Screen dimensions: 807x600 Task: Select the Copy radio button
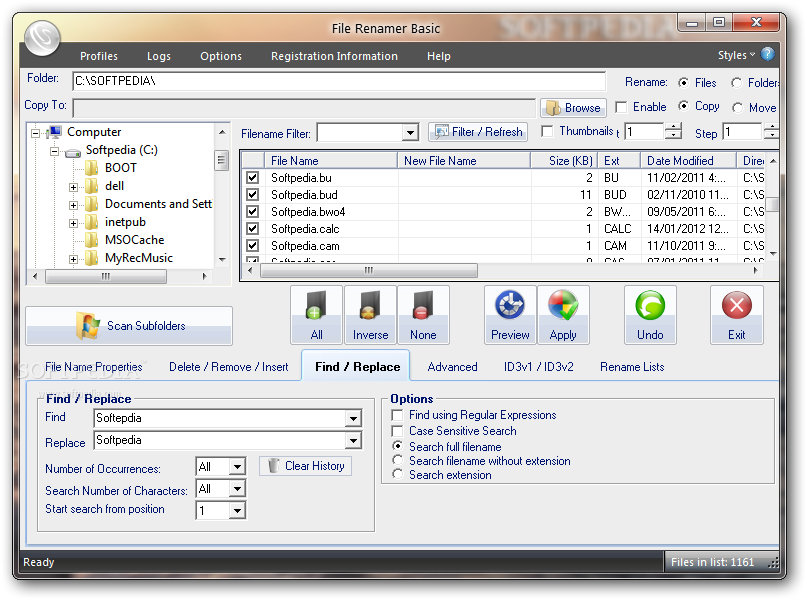pyautogui.click(x=683, y=106)
